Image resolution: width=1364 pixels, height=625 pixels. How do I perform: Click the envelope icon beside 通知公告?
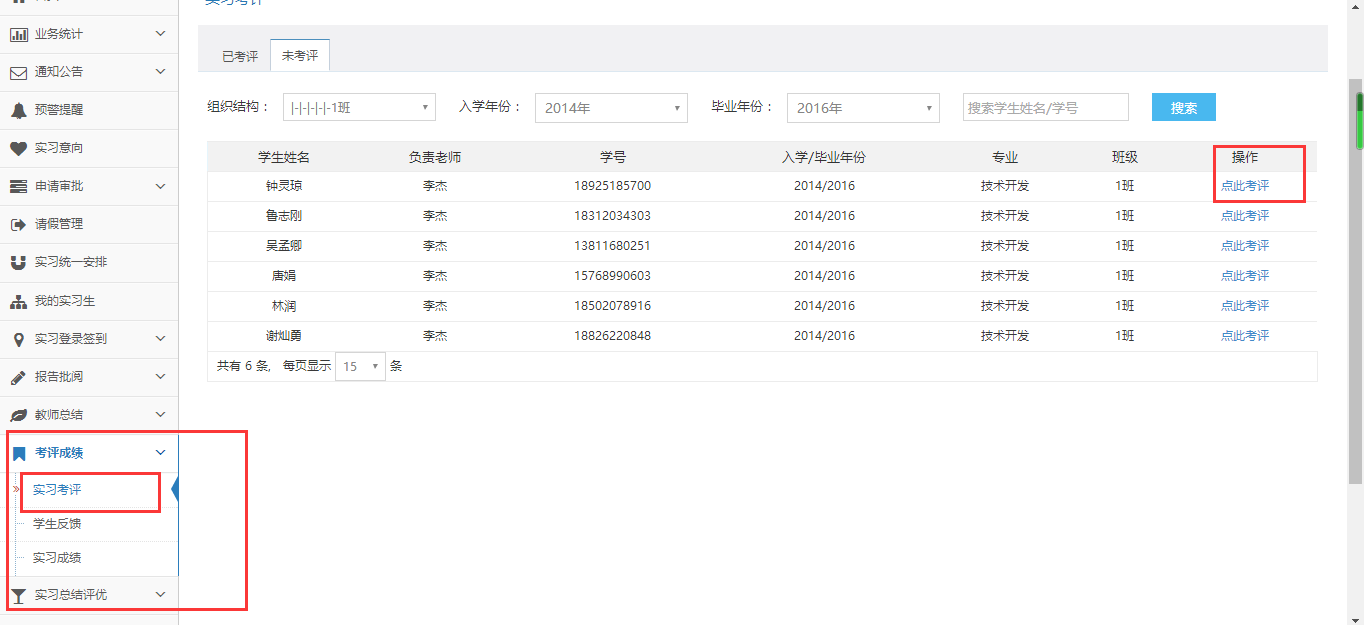(x=18, y=72)
